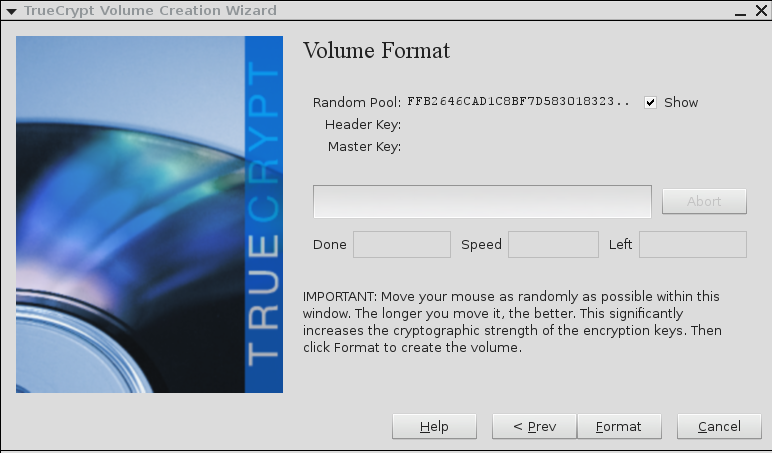Cancel the volume creation wizard
This screenshot has height=453, width=772.
[x=719, y=426]
